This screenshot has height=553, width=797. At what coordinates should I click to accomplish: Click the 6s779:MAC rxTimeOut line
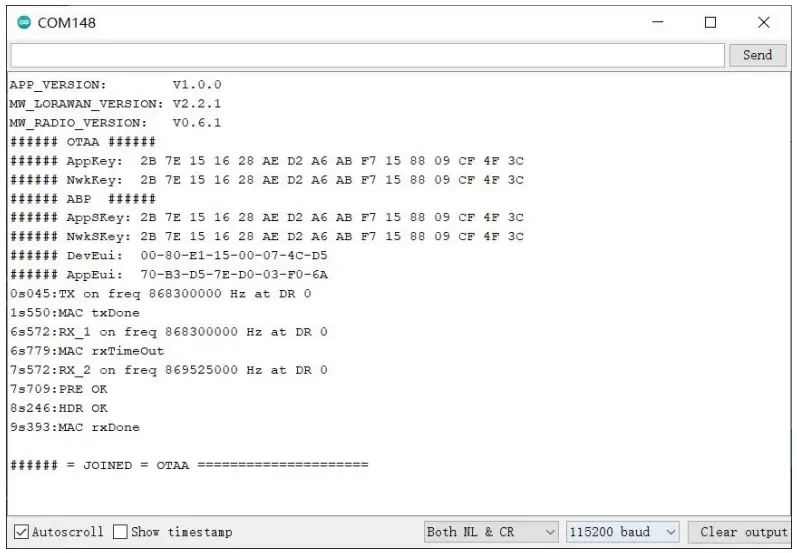(x=87, y=351)
